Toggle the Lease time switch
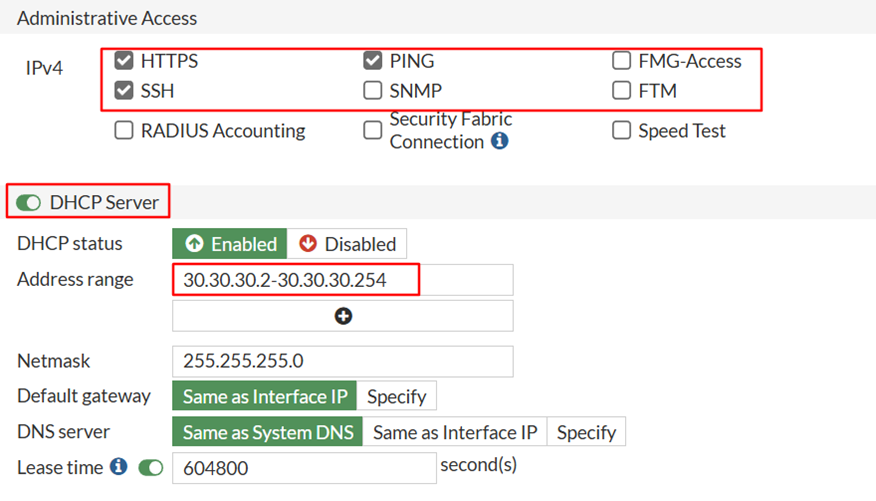The height and width of the screenshot is (501, 876). pyautogui.click(x=151, y=467)
